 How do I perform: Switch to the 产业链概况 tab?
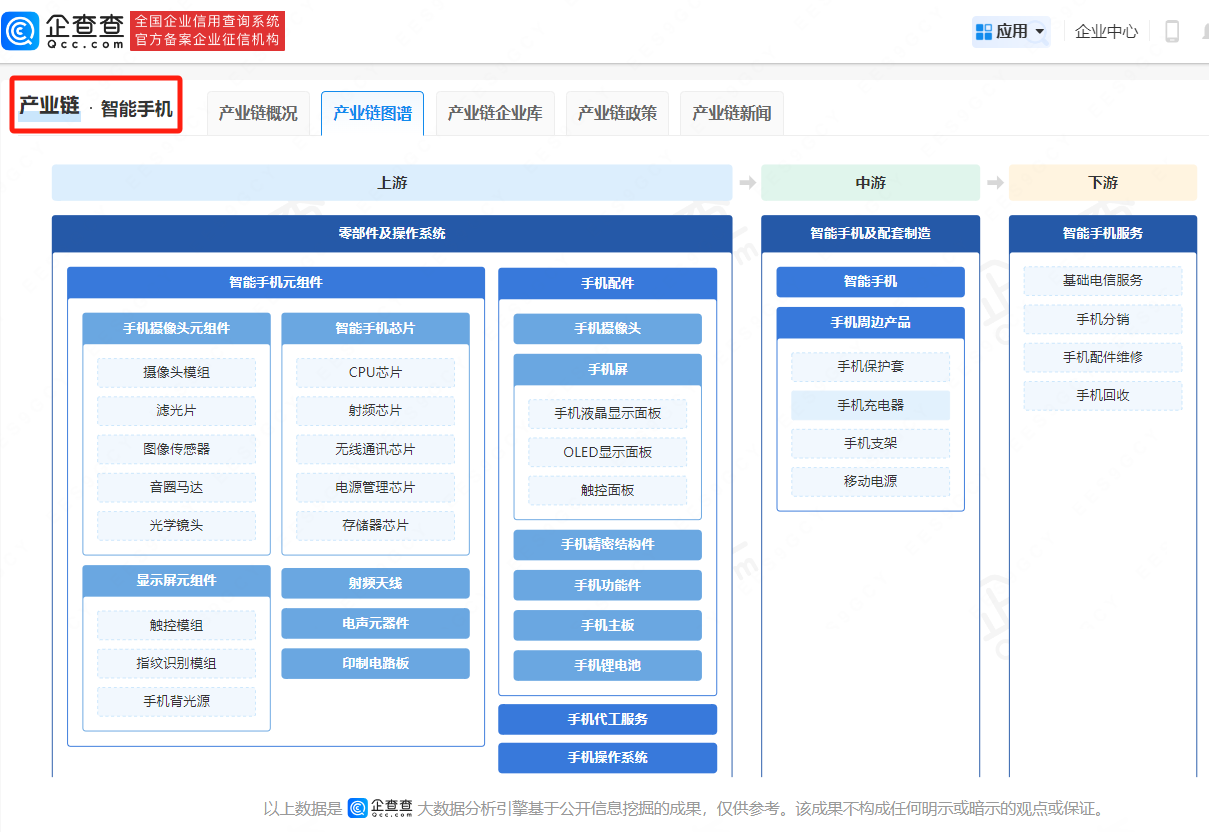click(x=258, y=114)
